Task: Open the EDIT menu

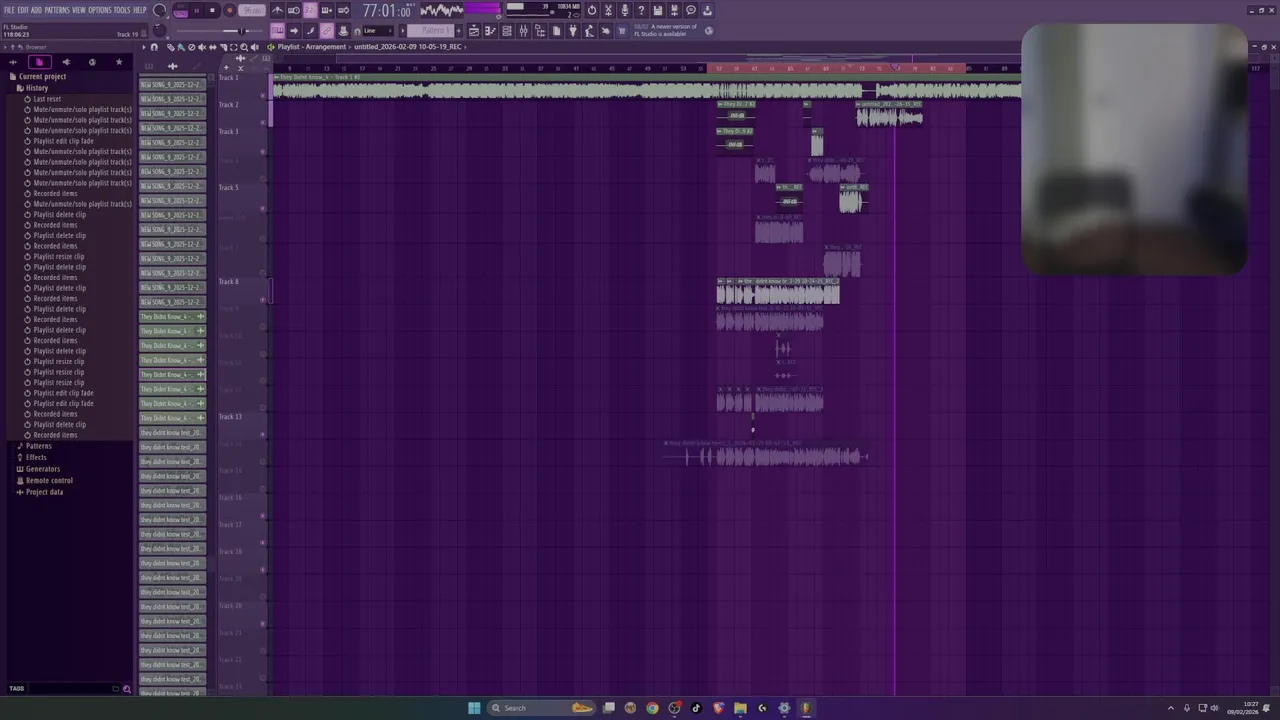Action: [23, 10]
